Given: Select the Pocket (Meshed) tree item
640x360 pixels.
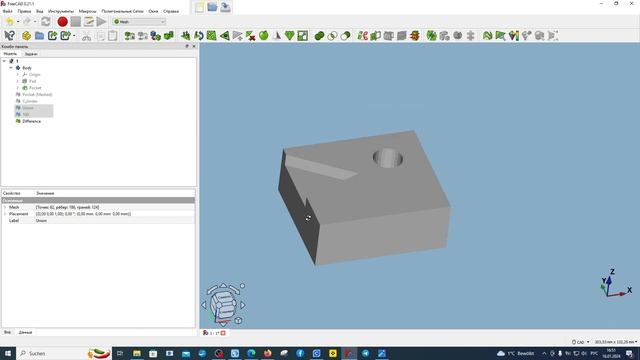Looking at the screenshot, I should click(37, 94).
